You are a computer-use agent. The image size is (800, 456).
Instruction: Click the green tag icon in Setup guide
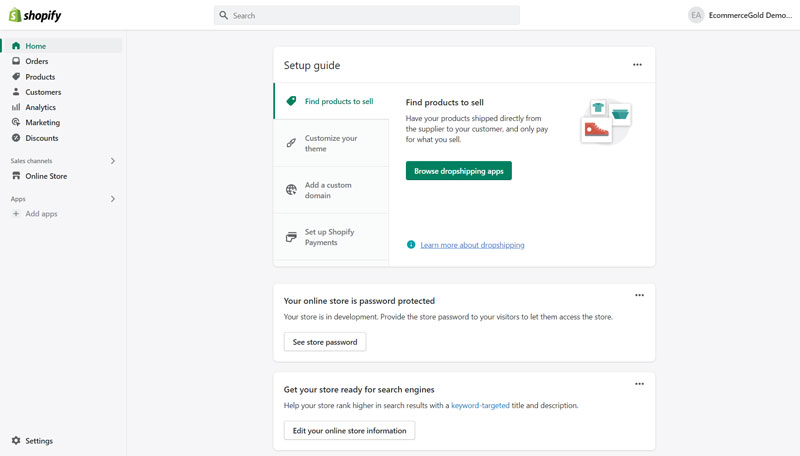point(291,101)
